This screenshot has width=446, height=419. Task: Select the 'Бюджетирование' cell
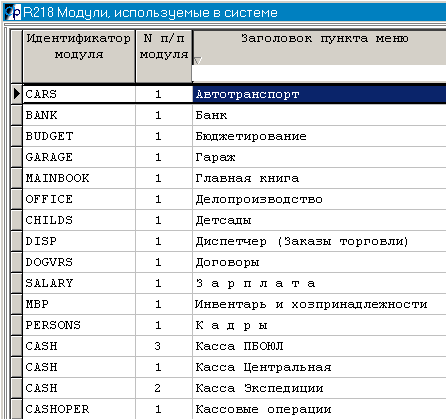click(319, 136)
